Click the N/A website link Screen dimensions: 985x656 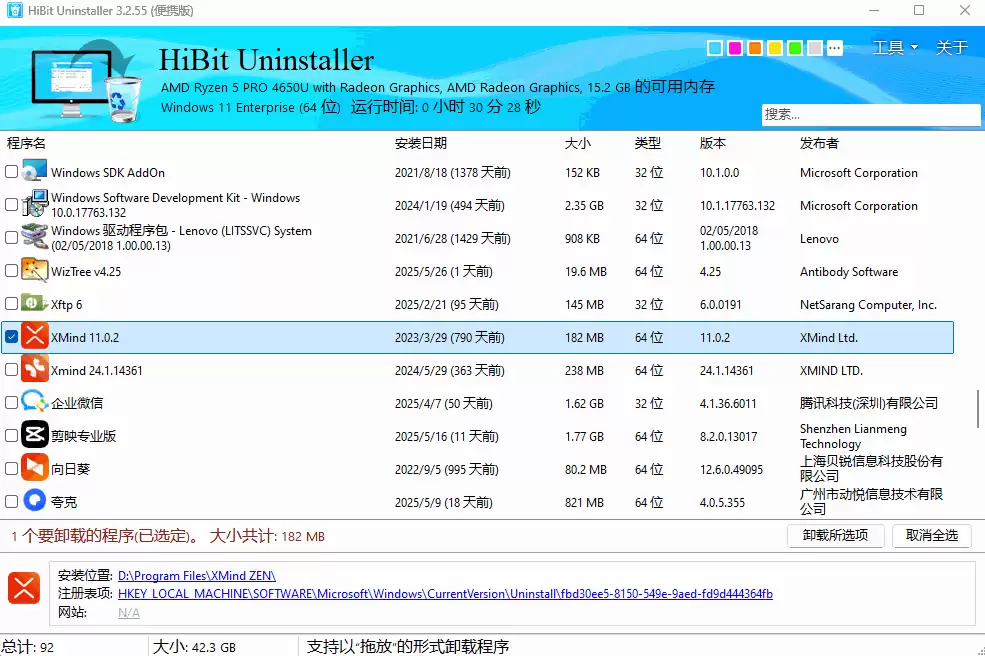pyautogui.click(x=129, y=613)
